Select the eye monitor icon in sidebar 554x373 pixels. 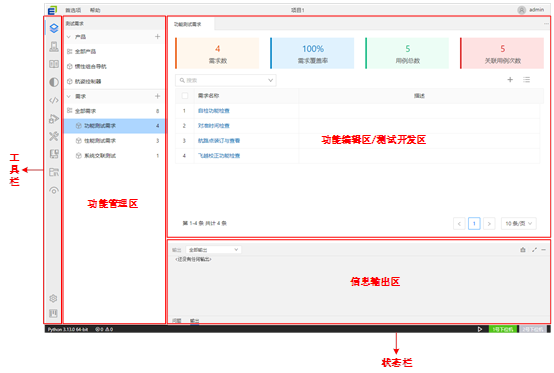54,191
